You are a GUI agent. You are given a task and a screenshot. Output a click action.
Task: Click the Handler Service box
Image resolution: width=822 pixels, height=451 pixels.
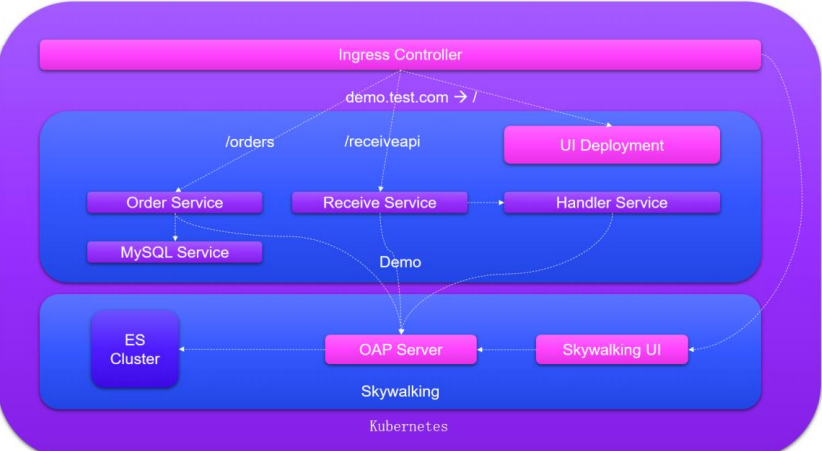click(x=611, y=203)
